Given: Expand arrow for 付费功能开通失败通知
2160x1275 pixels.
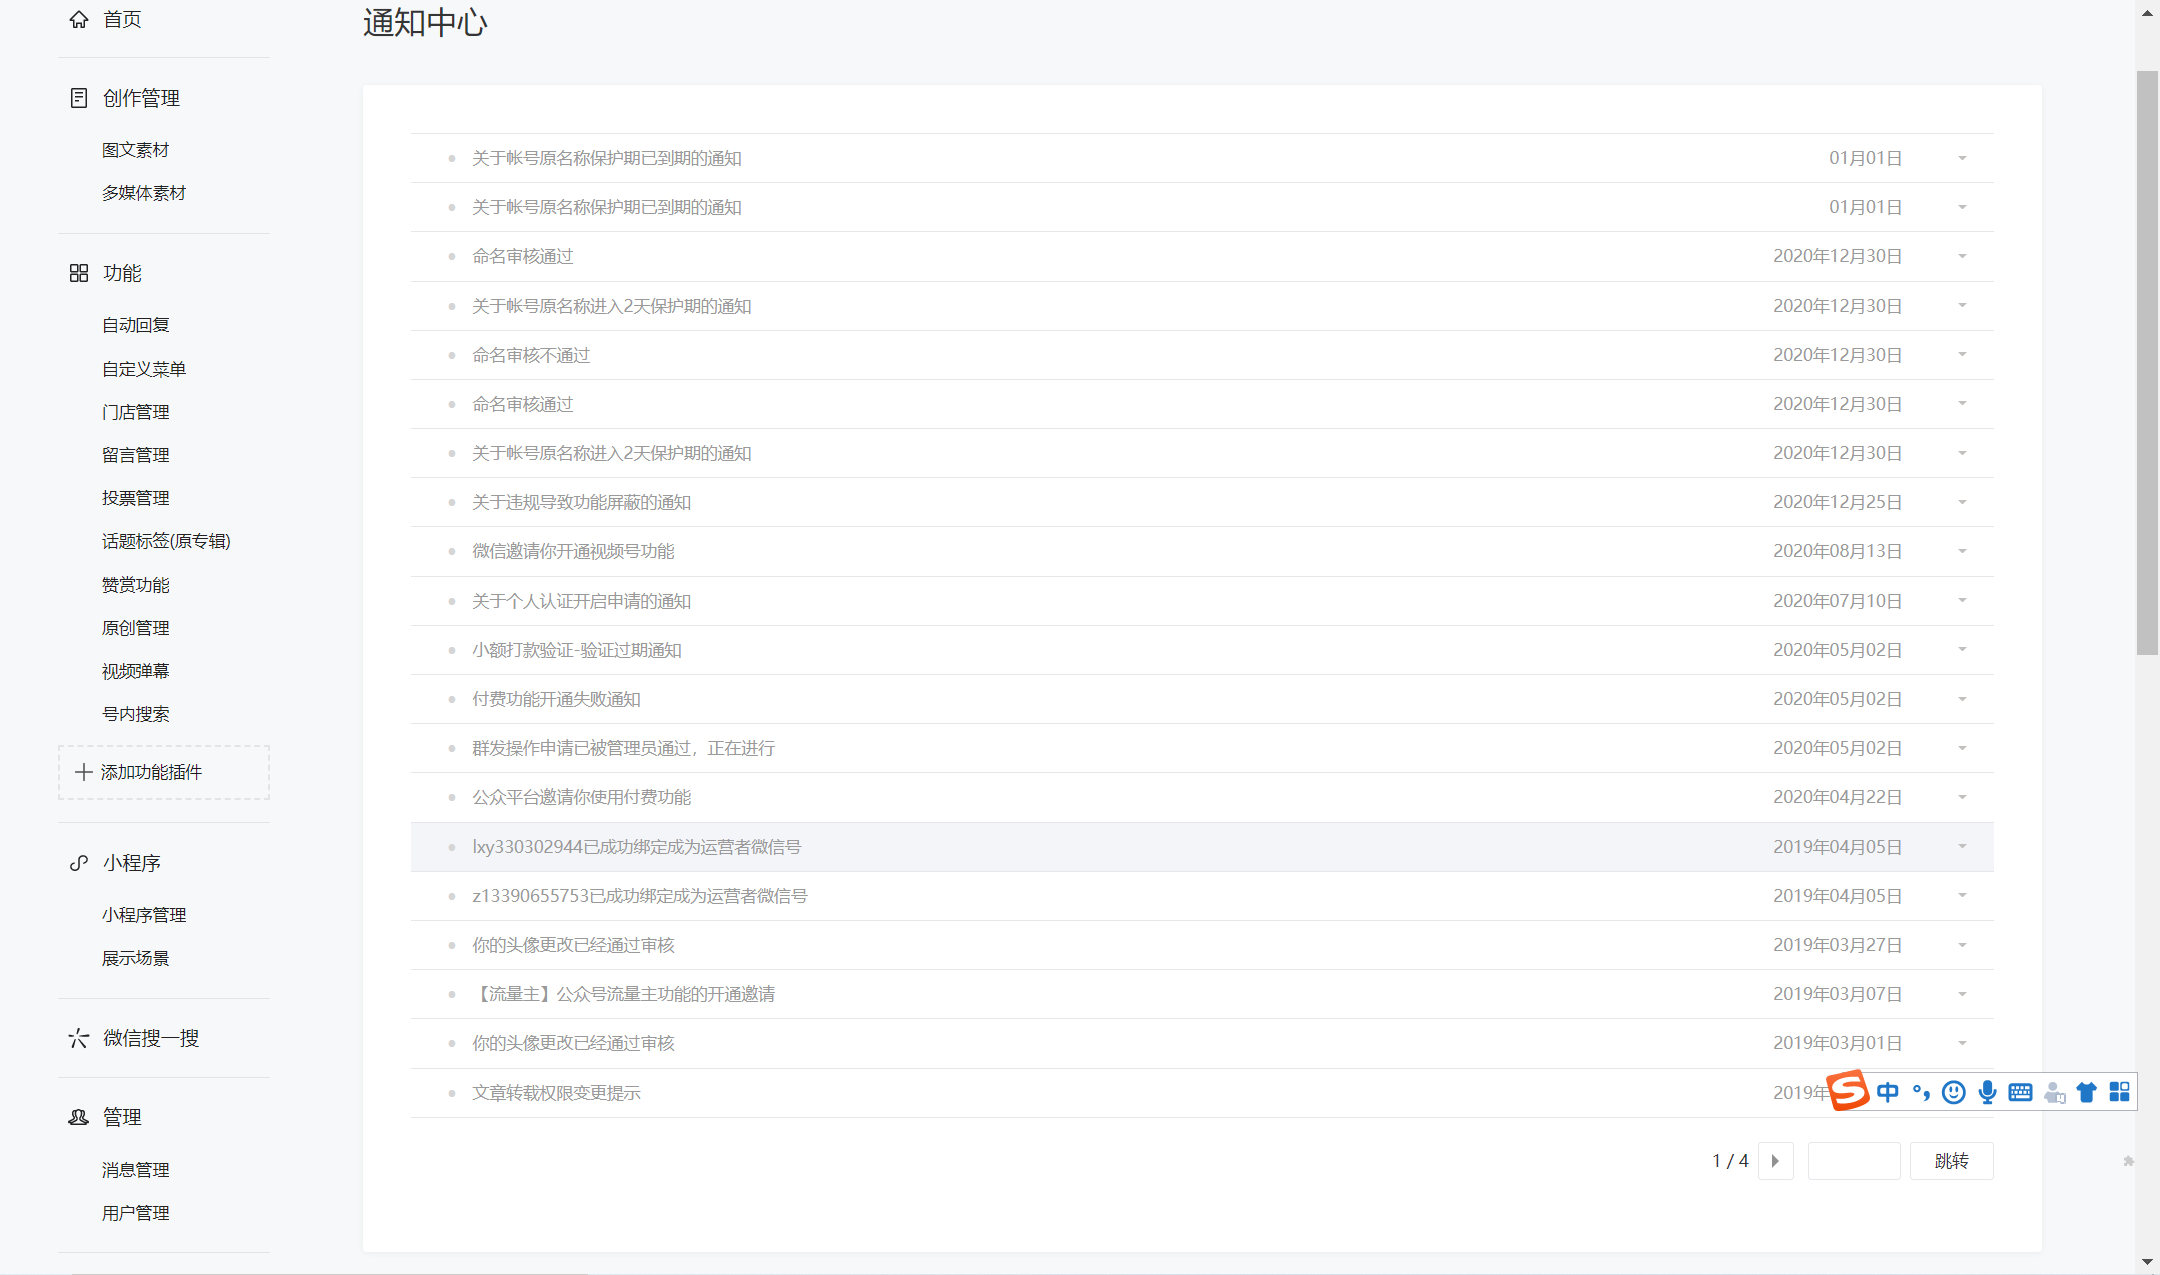Looking at the screenshot, I should pos(1962,699).
